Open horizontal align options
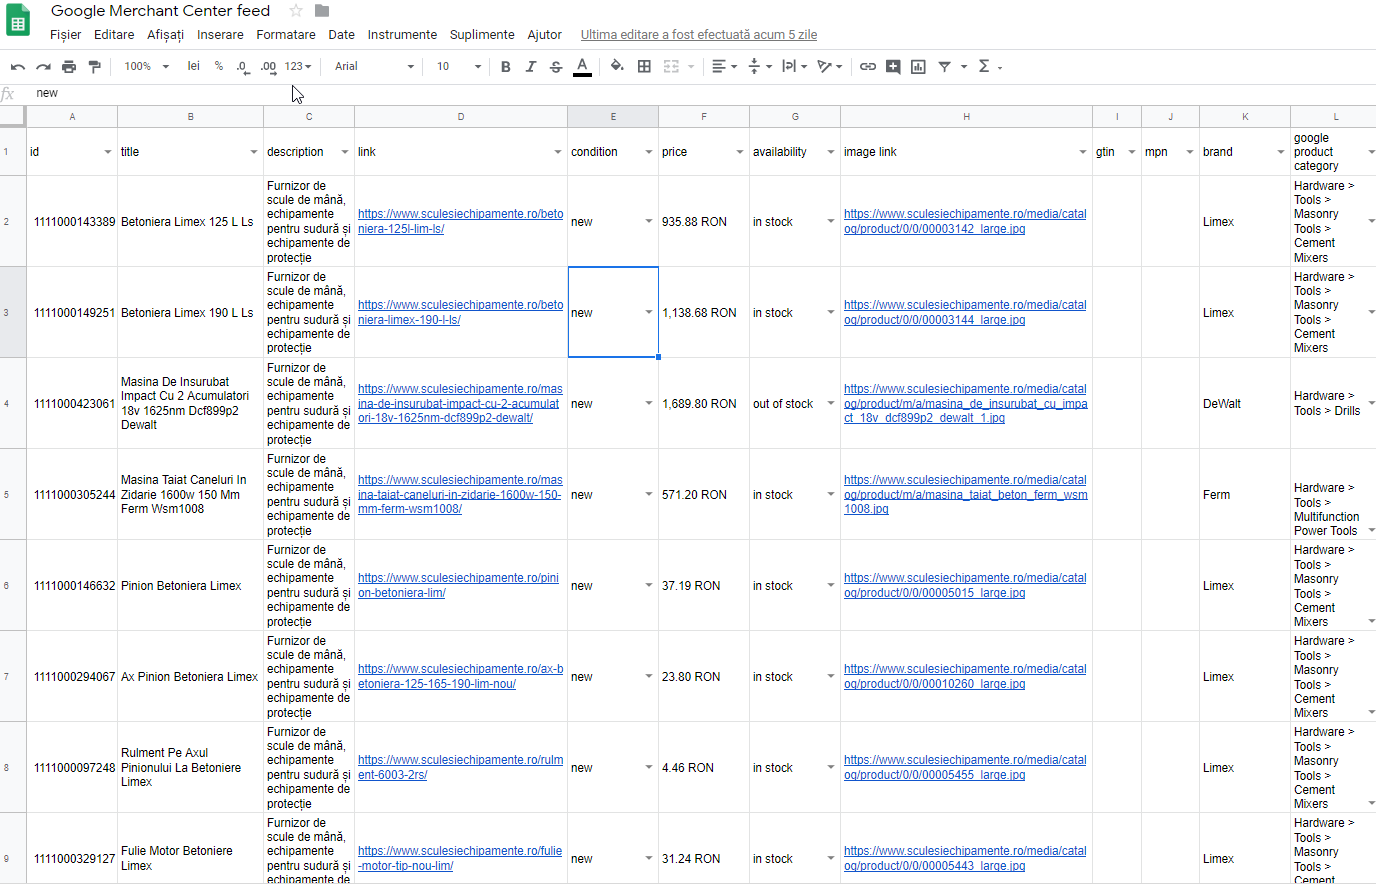The width and height of the screenshot is (1376, 884). pos(724,67)
